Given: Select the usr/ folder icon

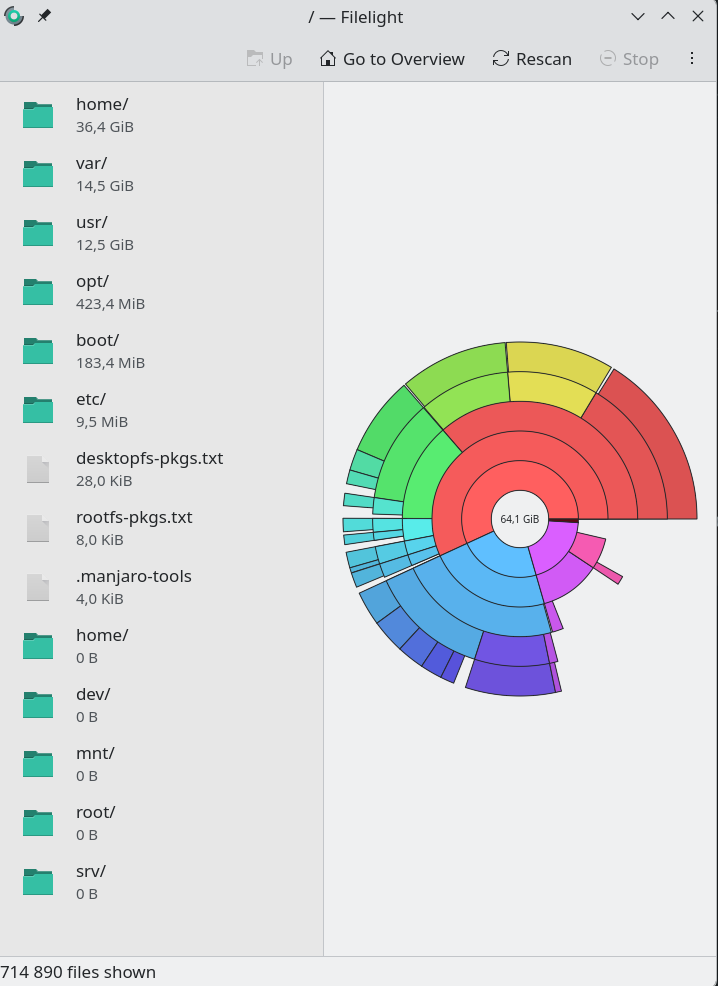Looking at the screenshot, I should 38,233.
